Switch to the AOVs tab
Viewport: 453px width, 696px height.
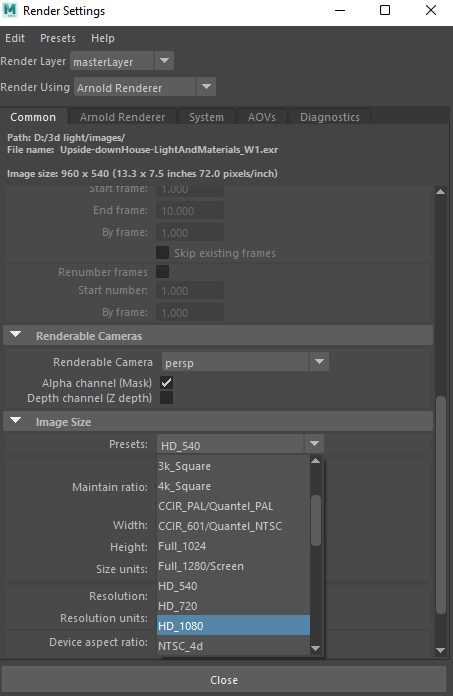(262, 117)
